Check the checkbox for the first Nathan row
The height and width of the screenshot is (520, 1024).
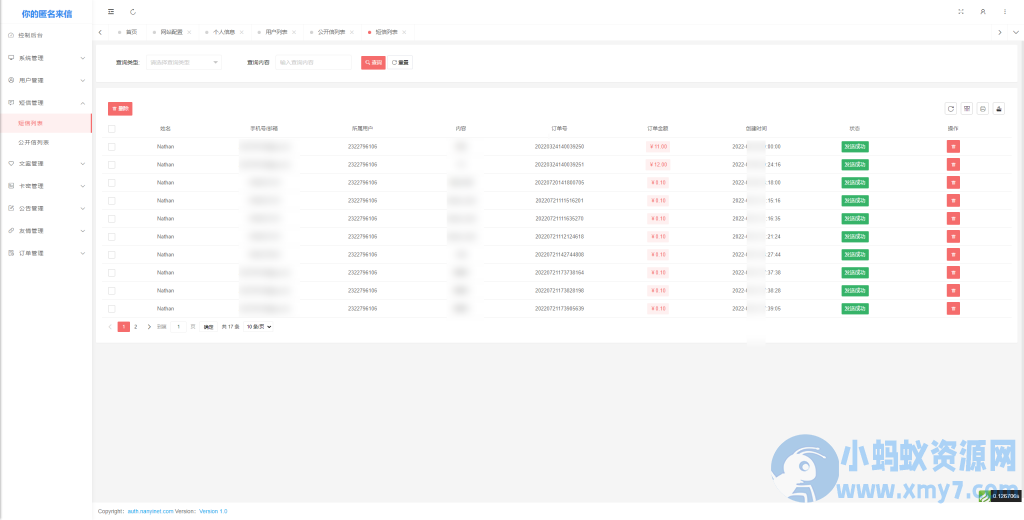(112, 147)
